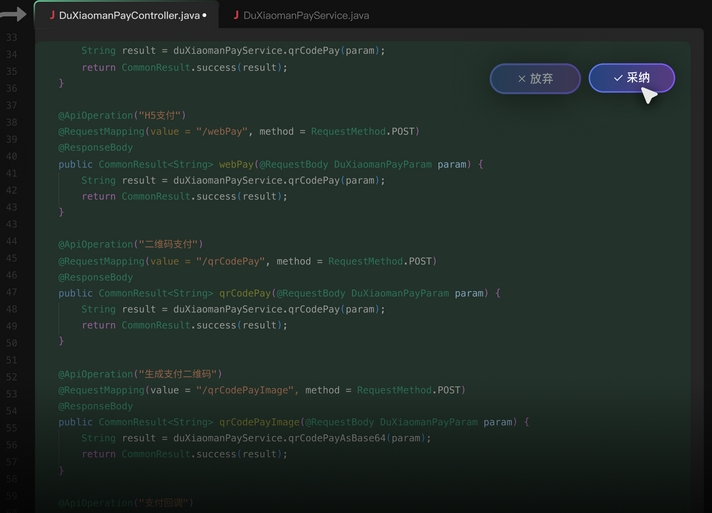The image size is (712, 513).
Task: Click the Java icon on DuXiaomanPayController tab
Action: click(x=52, y=16)
